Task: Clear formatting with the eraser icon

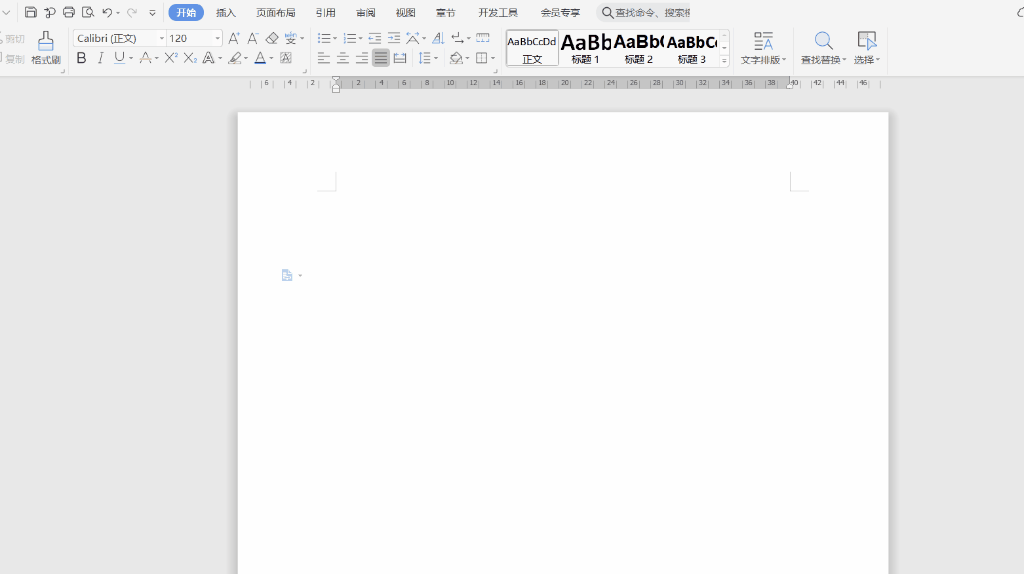Action: coord(272,38)
